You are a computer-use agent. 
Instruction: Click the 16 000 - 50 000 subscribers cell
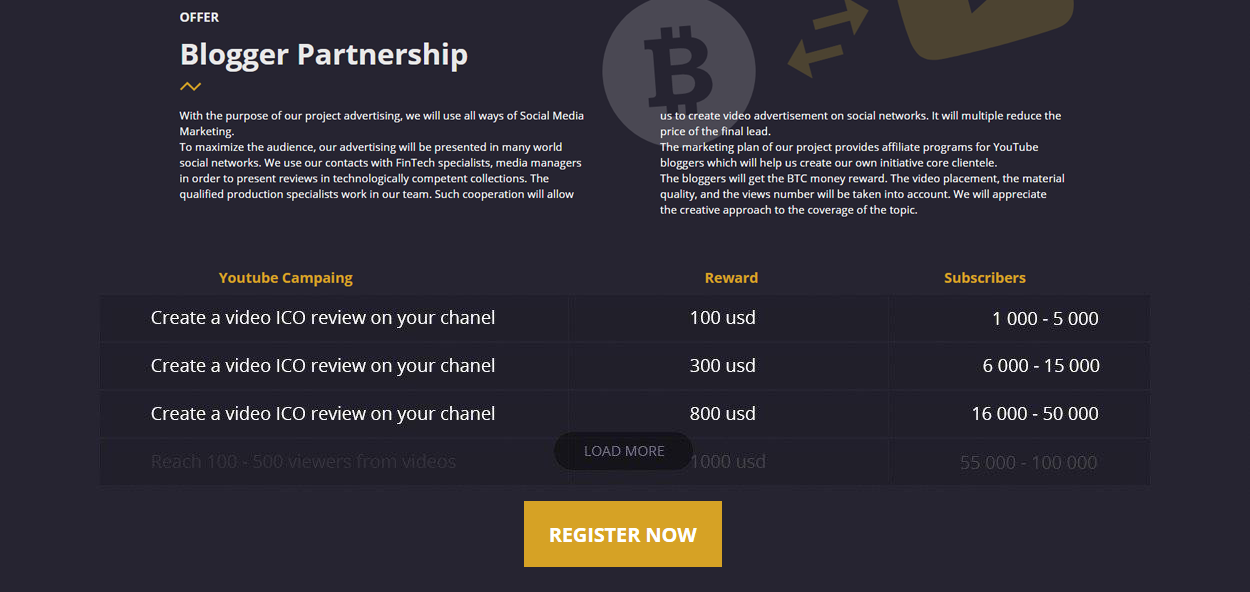click(1035, 414)
